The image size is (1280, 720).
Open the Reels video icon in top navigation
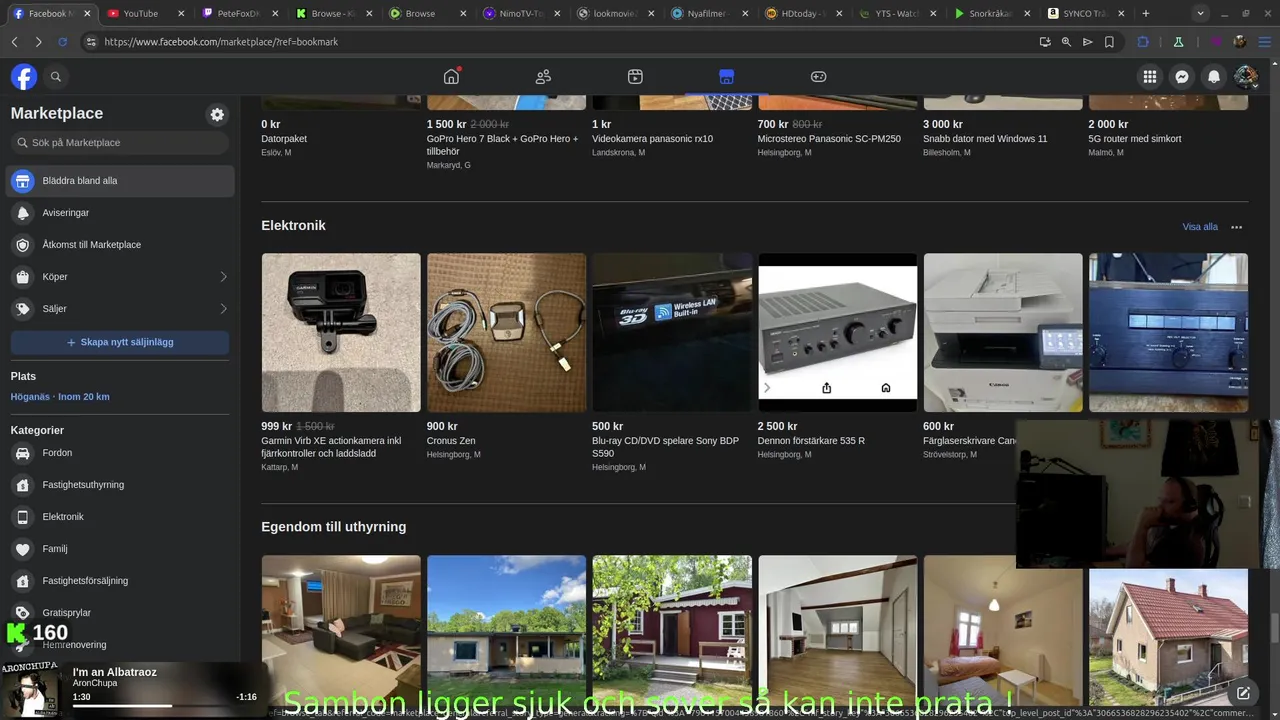[635, 77]
